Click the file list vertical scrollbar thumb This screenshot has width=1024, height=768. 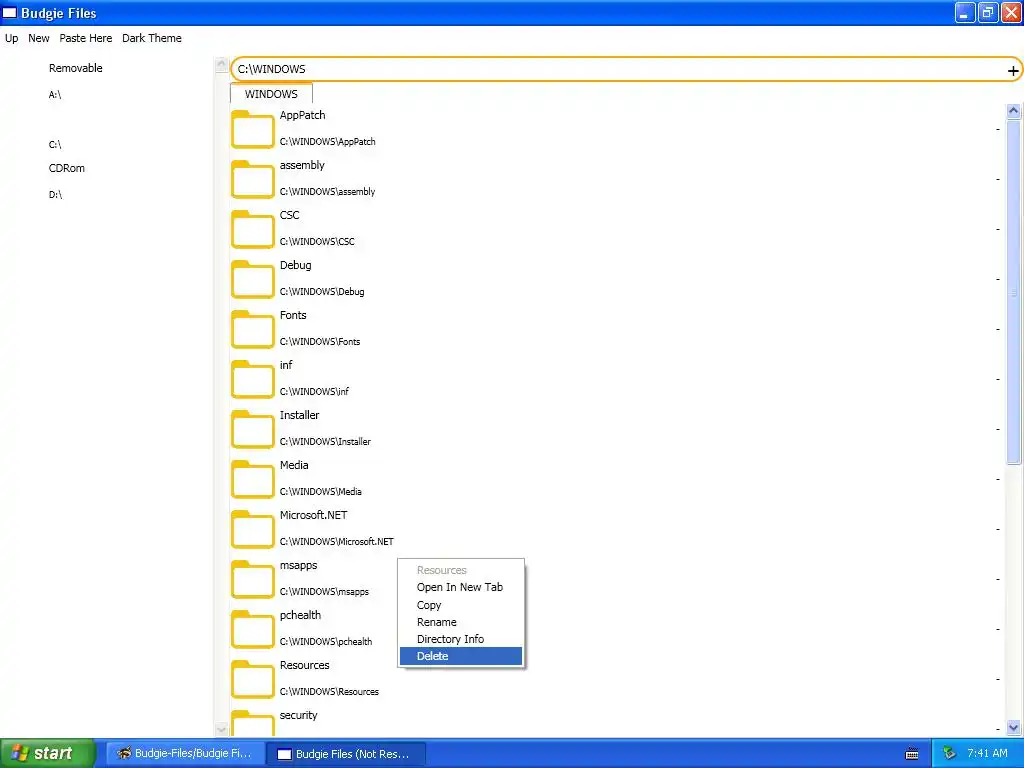point(1014,292)
